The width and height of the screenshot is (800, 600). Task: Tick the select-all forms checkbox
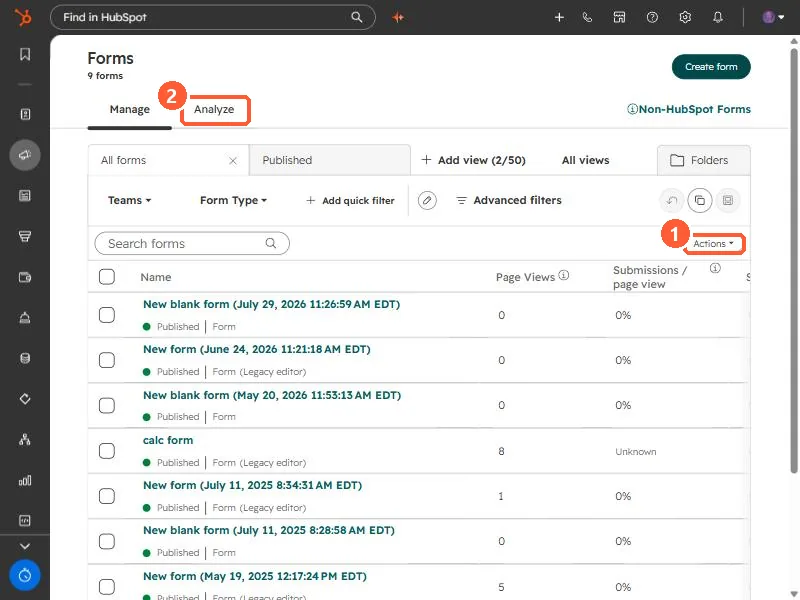107,277
